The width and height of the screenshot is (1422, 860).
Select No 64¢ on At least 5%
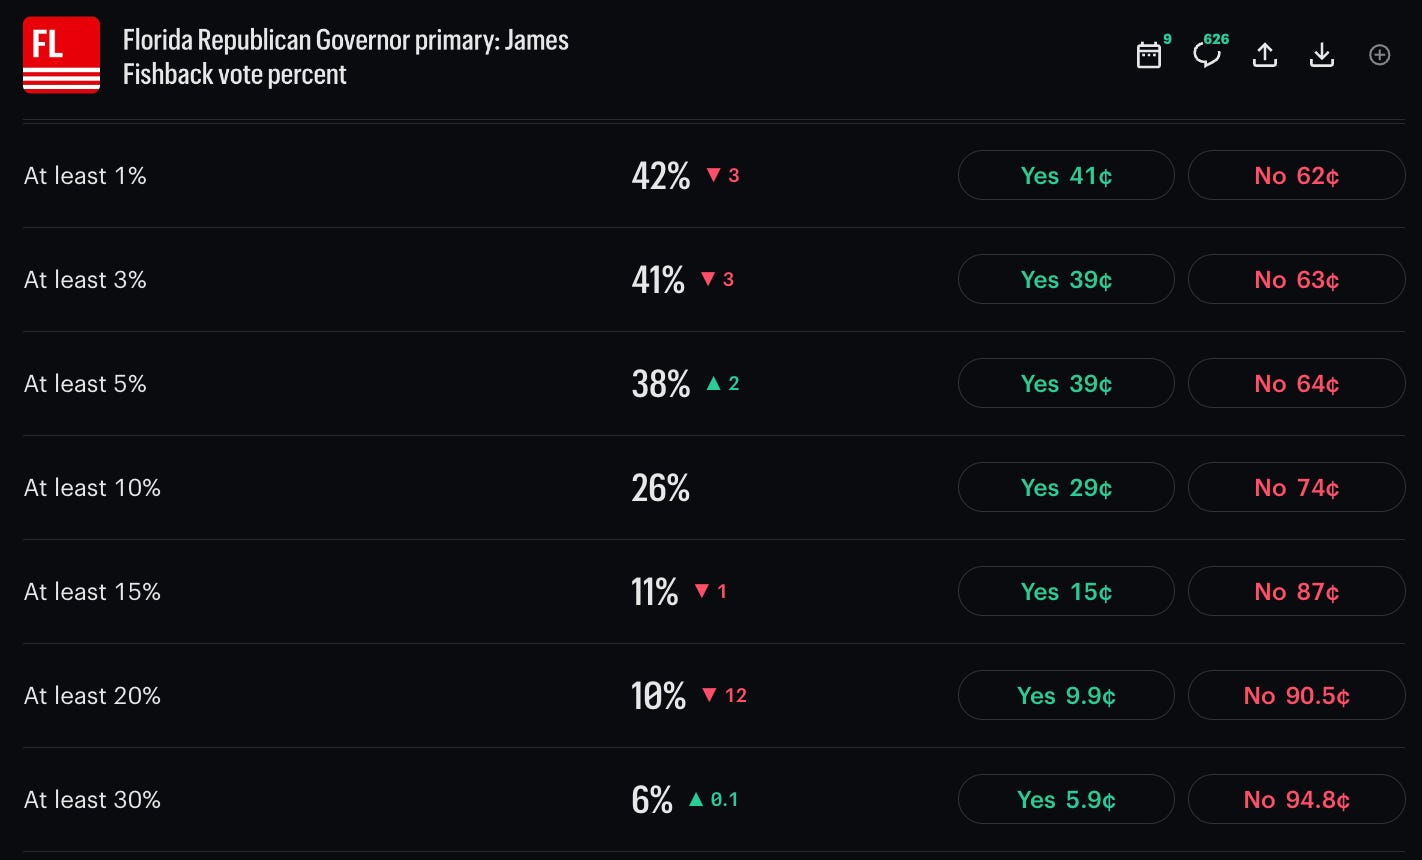pos(1297,383)
